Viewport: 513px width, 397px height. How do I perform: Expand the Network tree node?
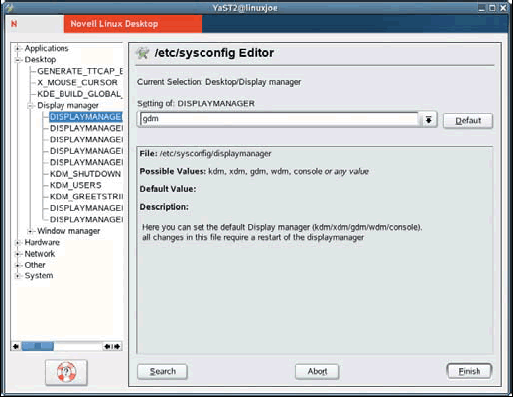pyautogui.click(x=18, y=254)
